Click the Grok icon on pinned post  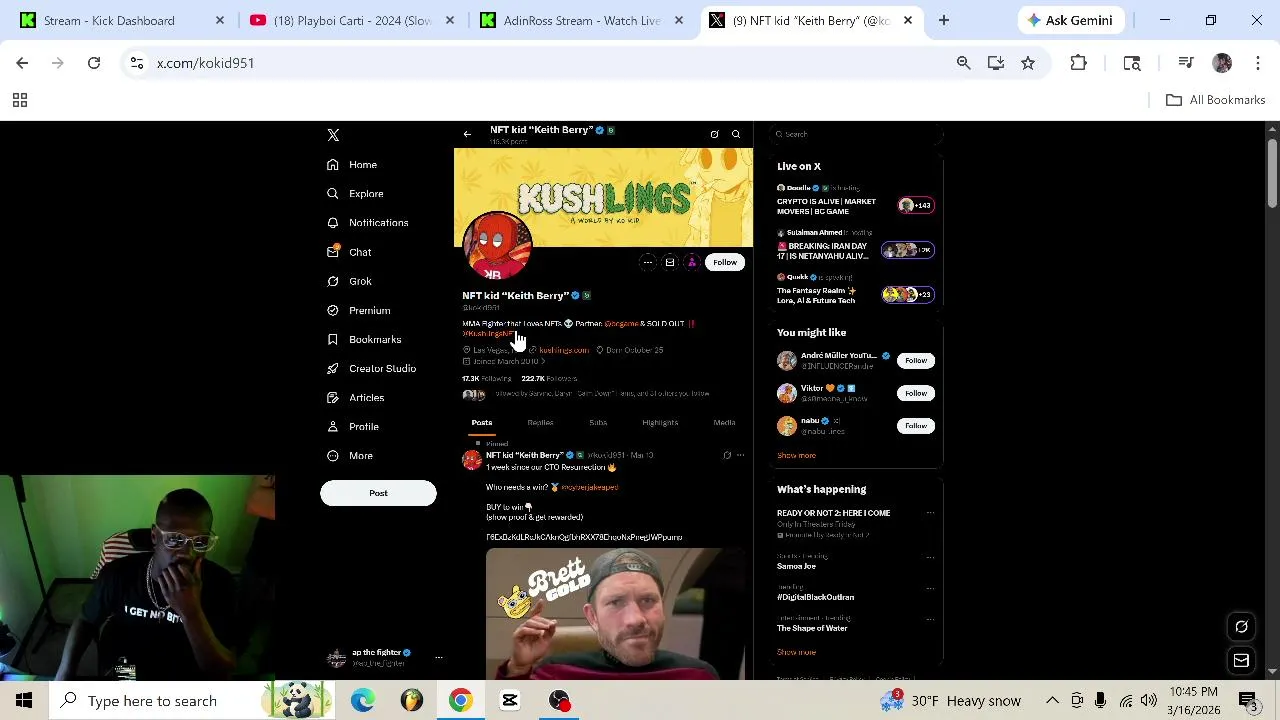coord(727,455)
